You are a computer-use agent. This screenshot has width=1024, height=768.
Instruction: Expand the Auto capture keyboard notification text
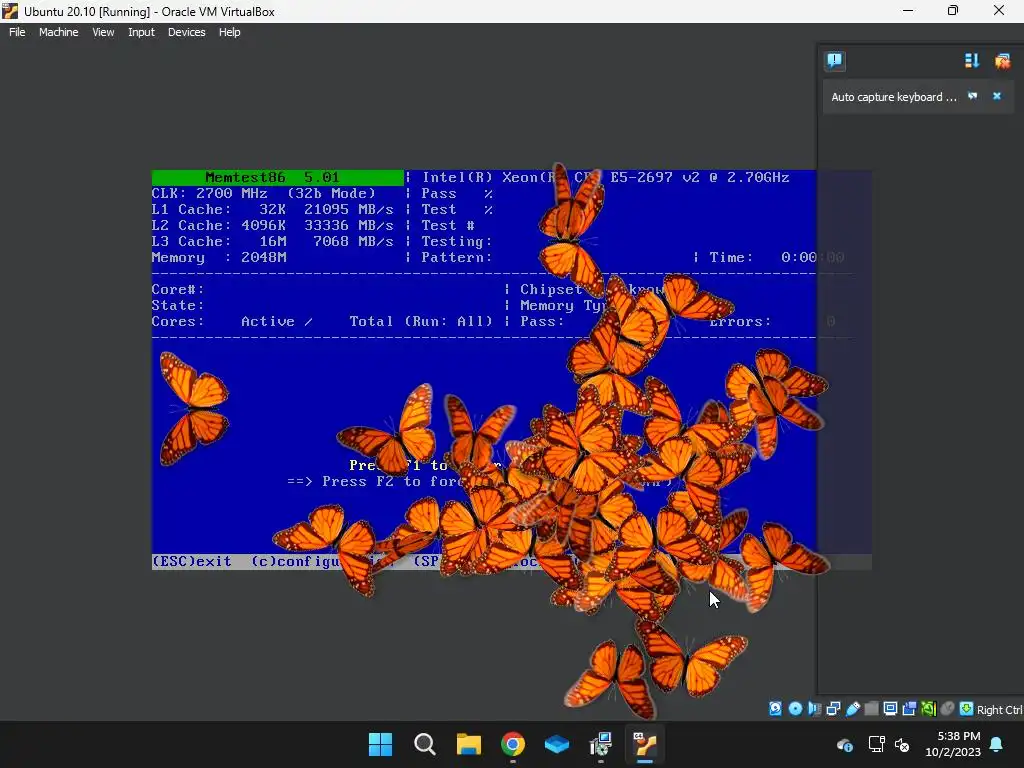893,97
